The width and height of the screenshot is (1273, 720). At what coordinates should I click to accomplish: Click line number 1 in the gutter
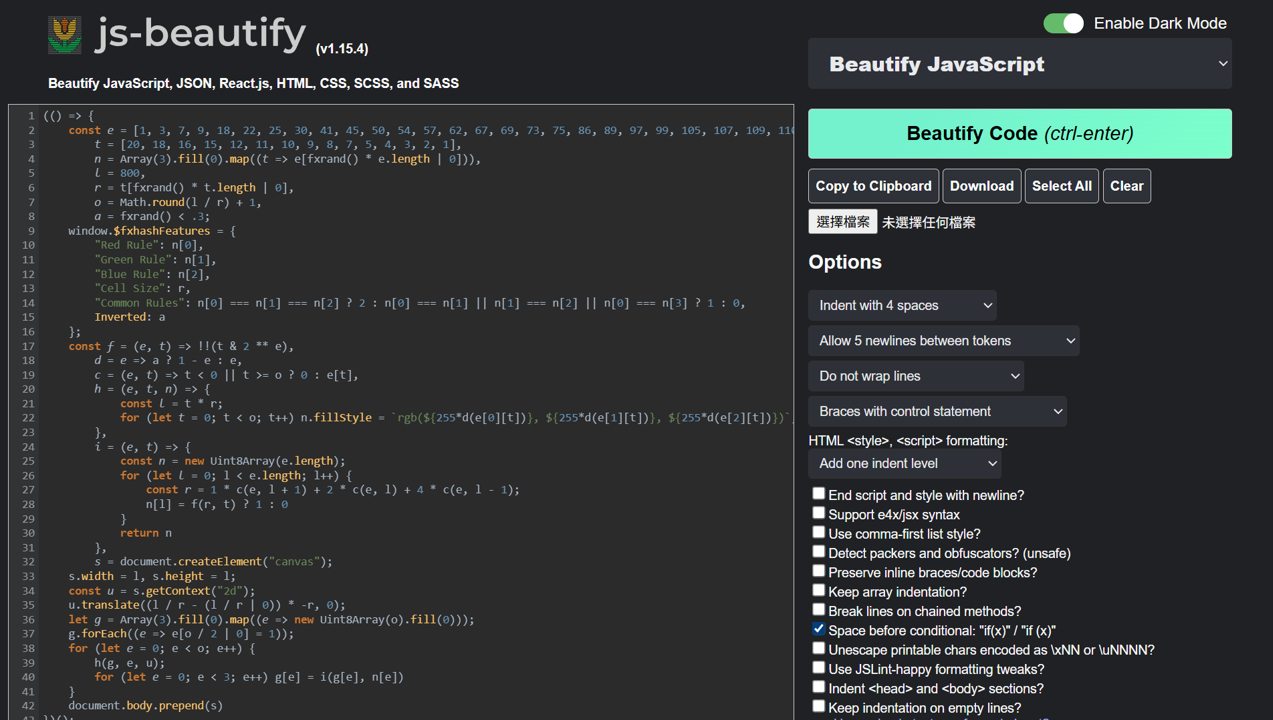click(31, 116)
